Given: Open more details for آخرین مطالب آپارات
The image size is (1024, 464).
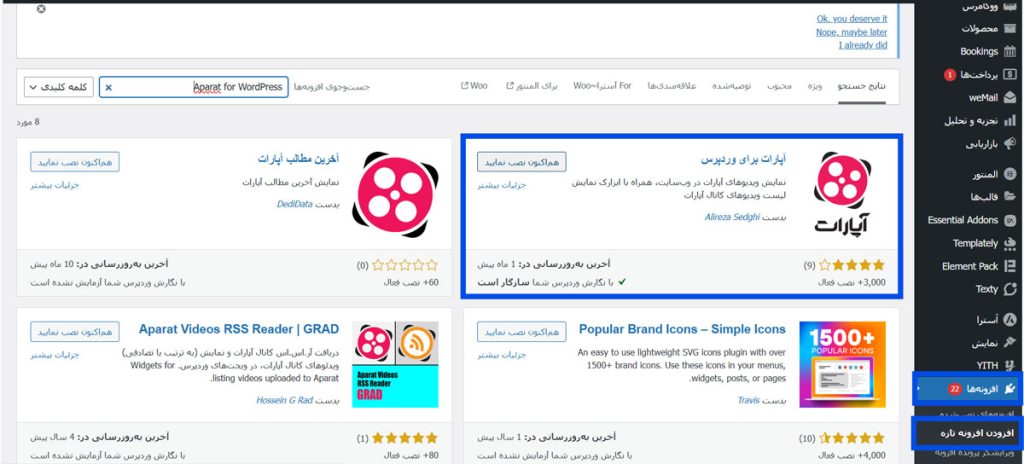Looking at the screenshot, I should tap(55, 185).
